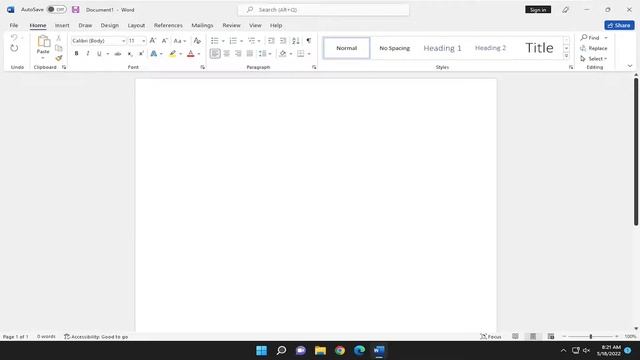
Task: Open the Windows Start menu
Action: click(x=262, y=350)
